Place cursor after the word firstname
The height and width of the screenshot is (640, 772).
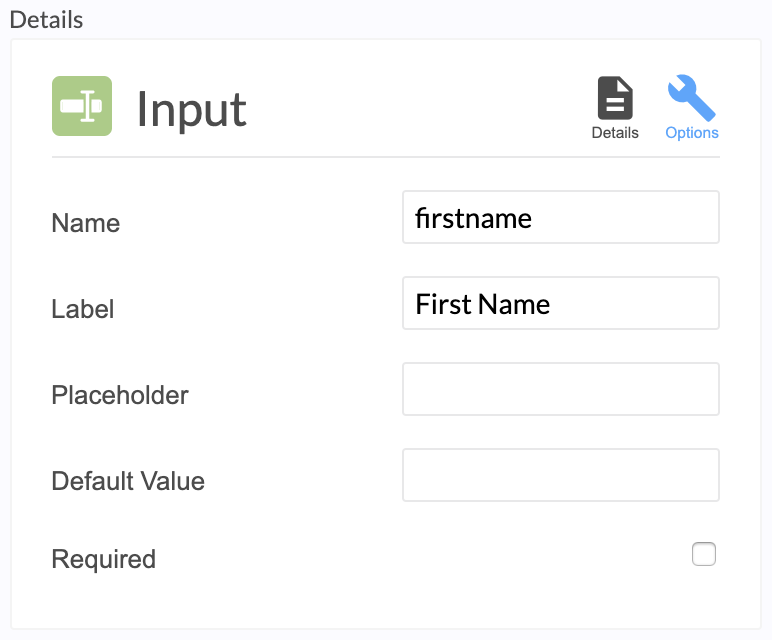(533, 218)
